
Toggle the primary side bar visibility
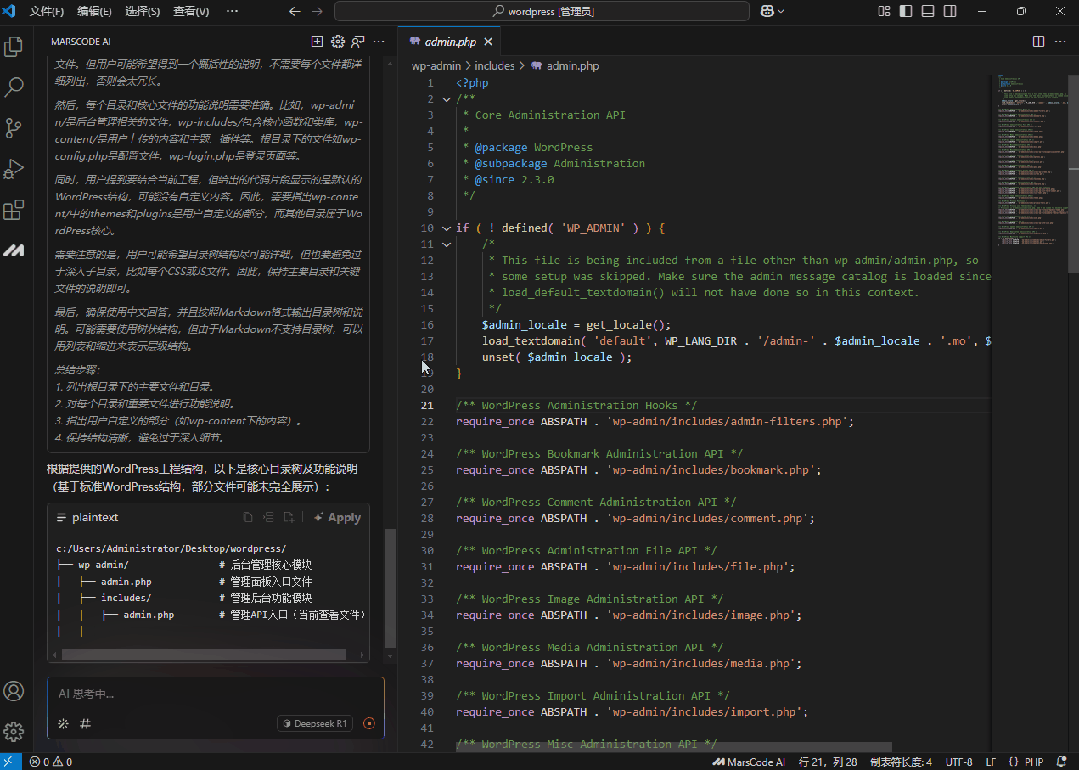tap(906, 11)
